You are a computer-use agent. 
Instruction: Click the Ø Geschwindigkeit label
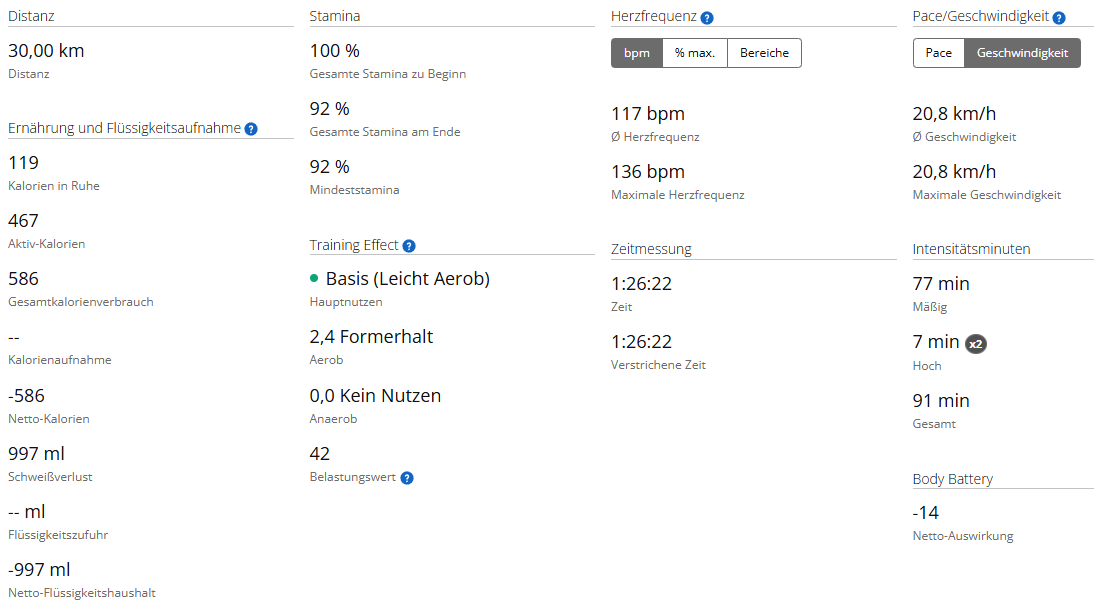[964, 138]
